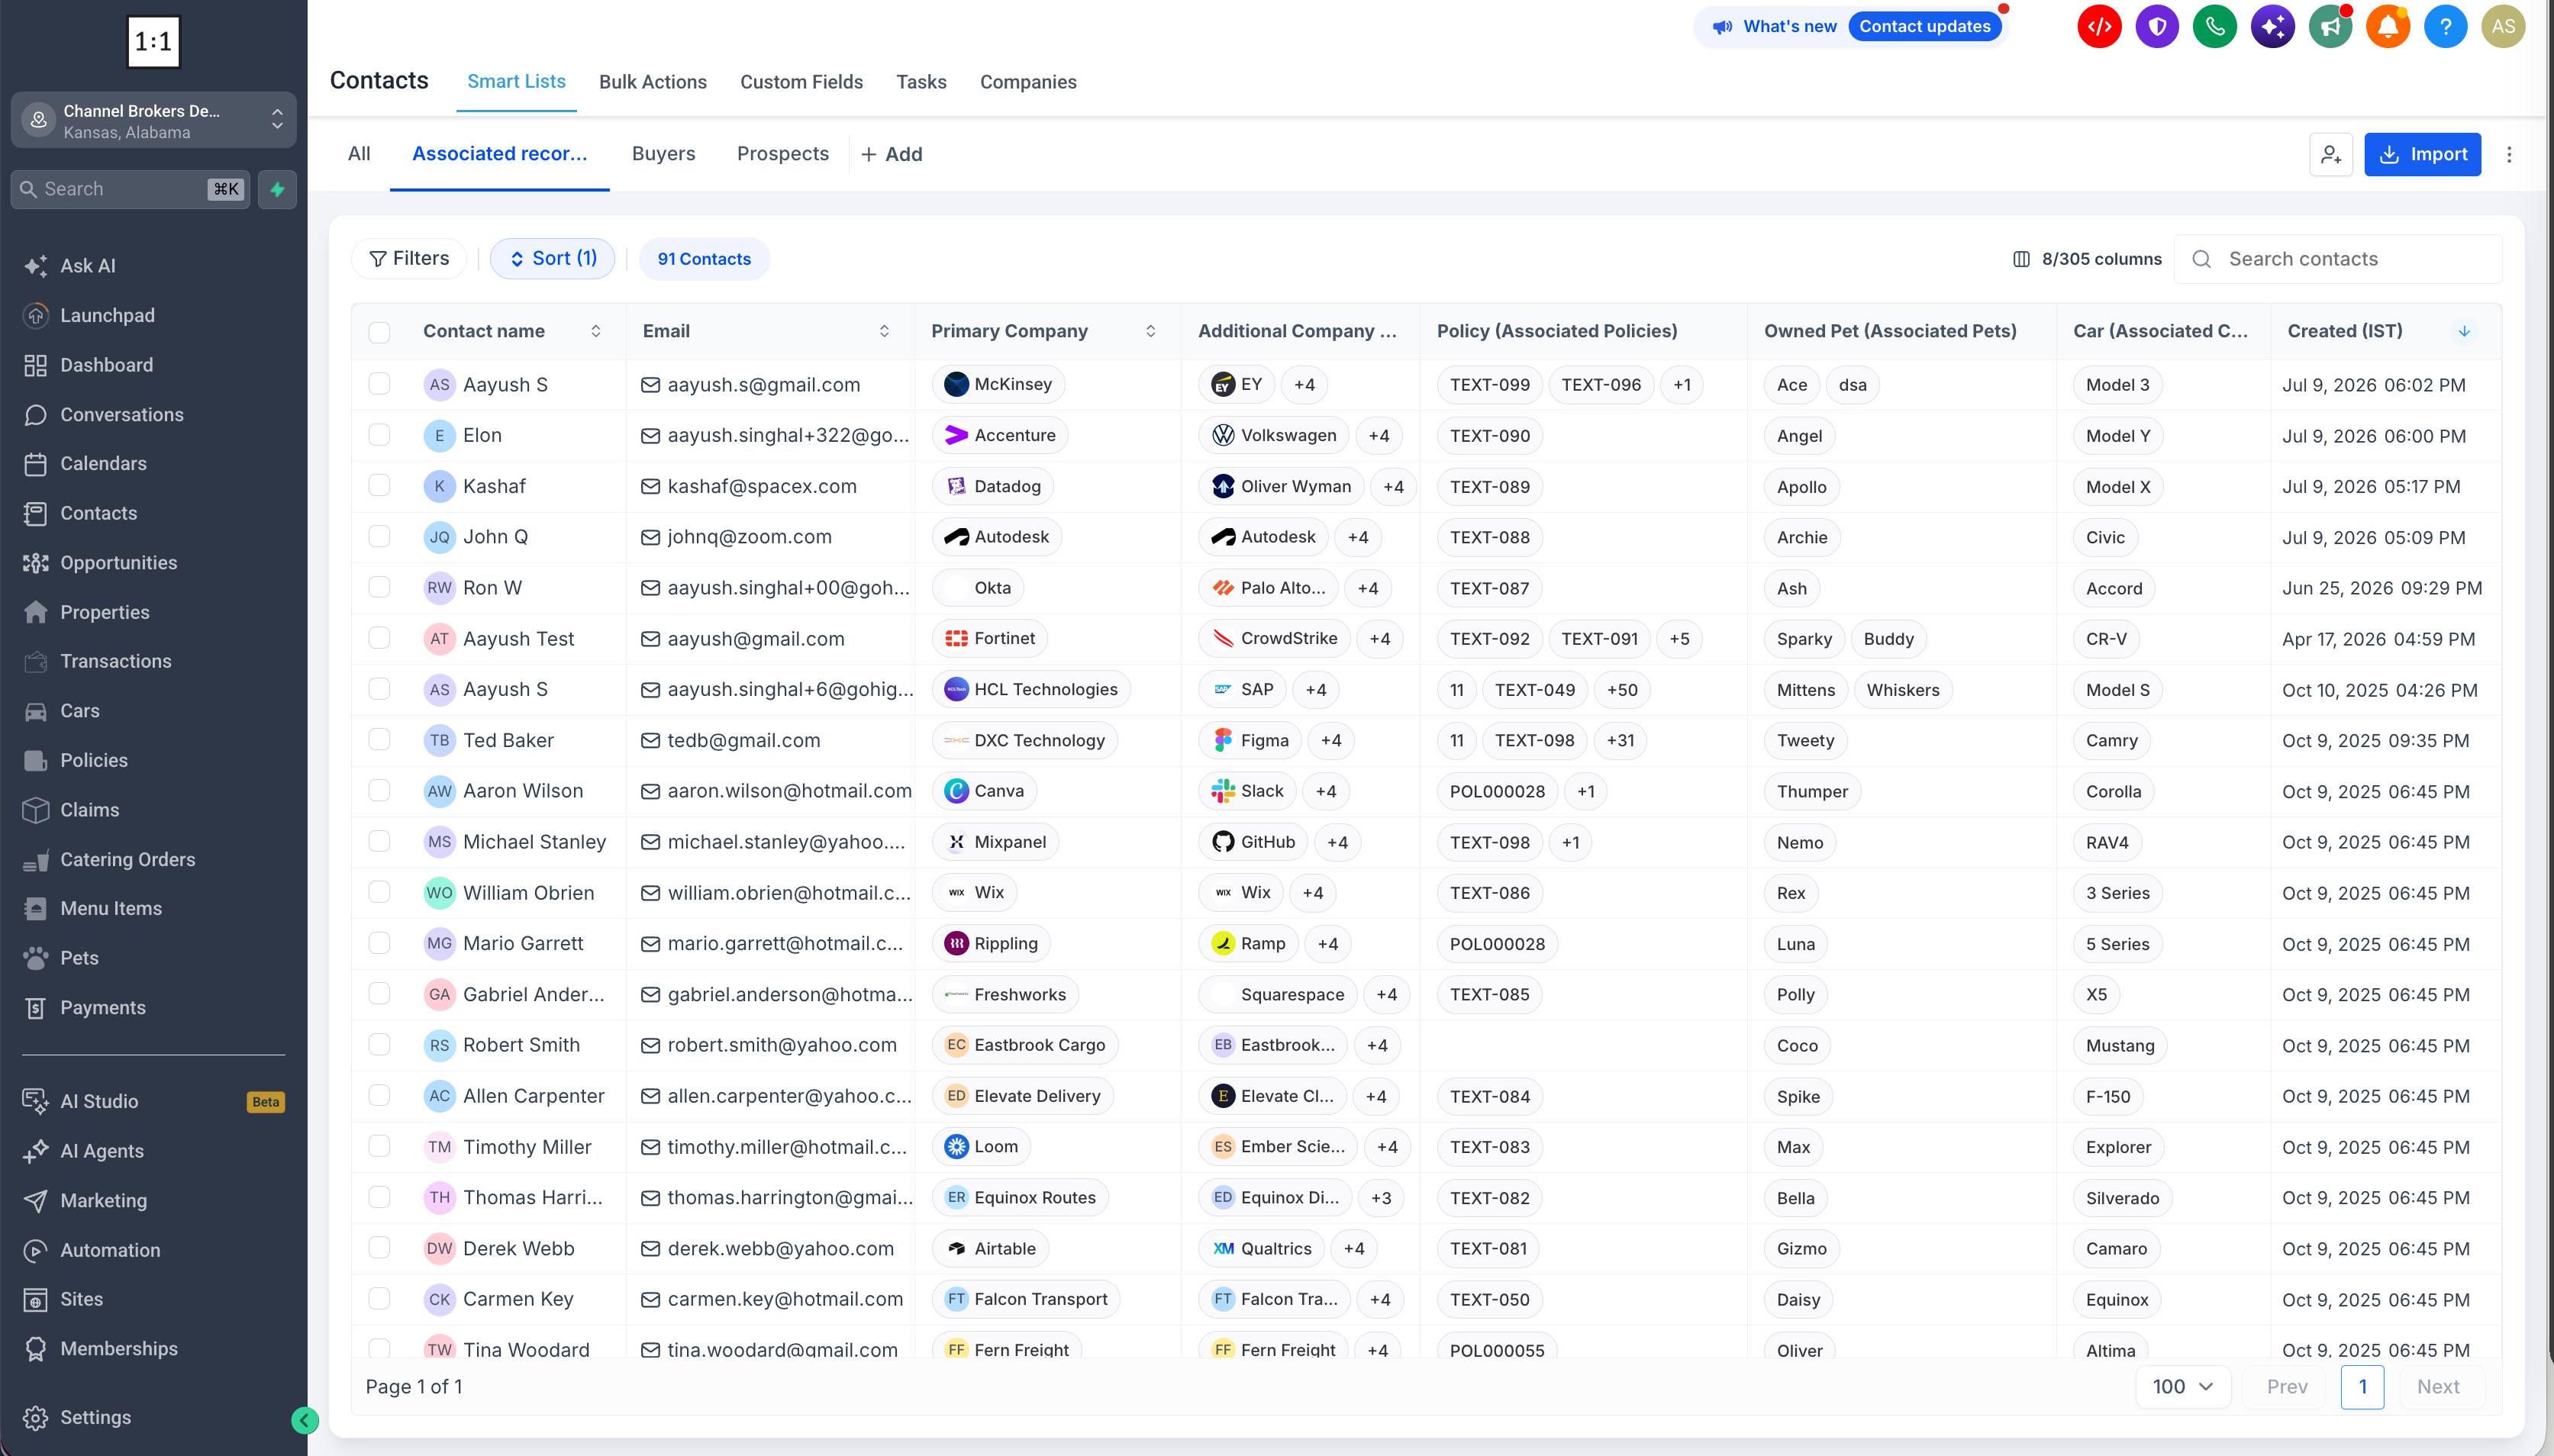Tick the checkbox for John Q

[x=379, y=536]
